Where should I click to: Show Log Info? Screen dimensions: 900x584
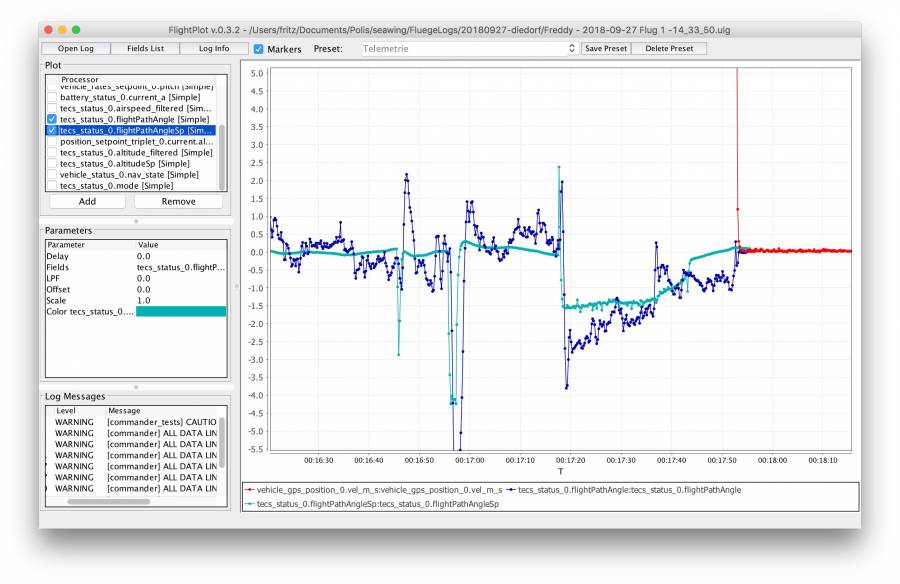214,48
